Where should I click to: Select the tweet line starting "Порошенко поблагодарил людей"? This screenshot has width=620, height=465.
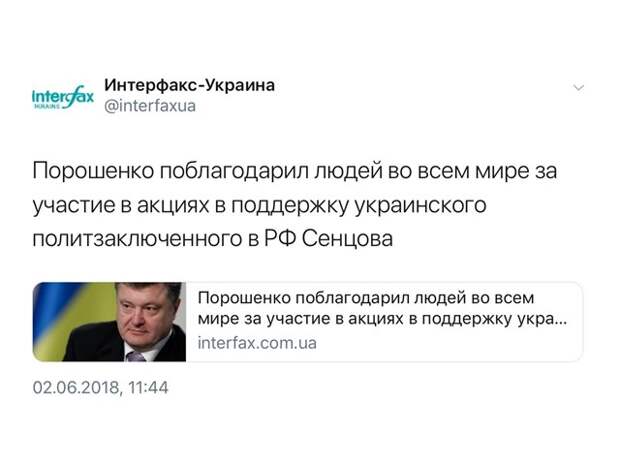pos(295,171)
